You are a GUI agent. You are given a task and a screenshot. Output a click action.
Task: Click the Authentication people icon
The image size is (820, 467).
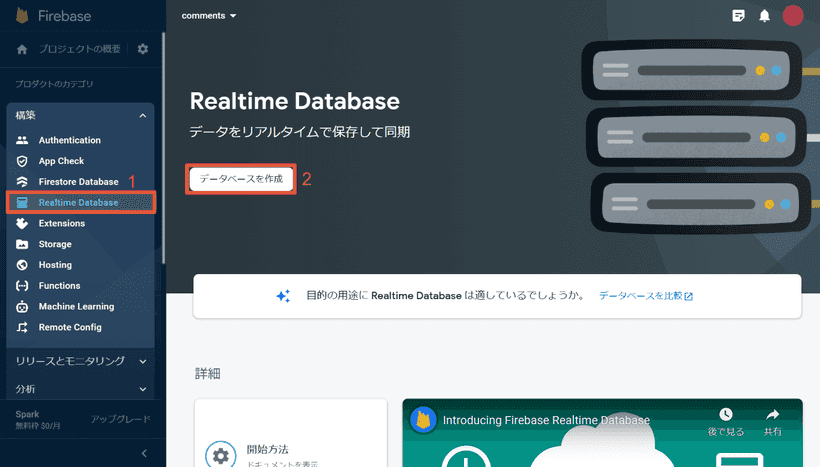pos(22,140)
